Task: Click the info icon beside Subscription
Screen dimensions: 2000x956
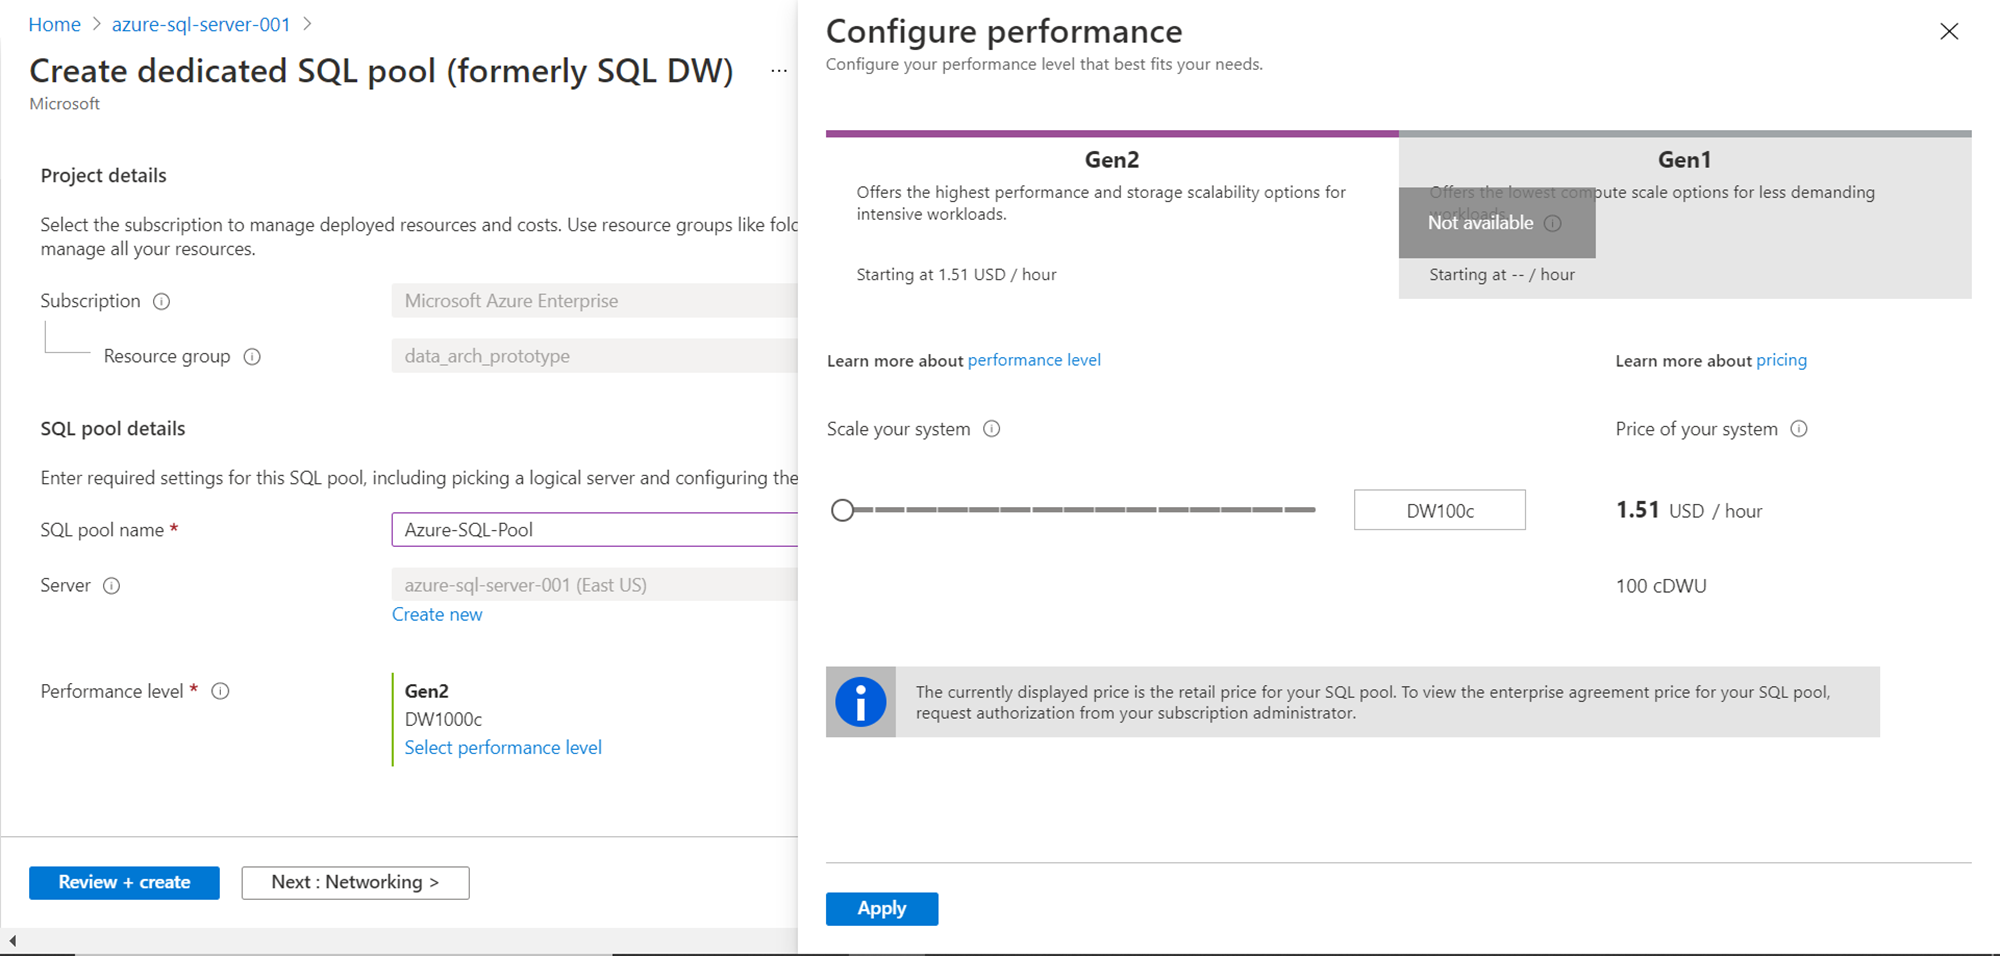Action: 161,301
